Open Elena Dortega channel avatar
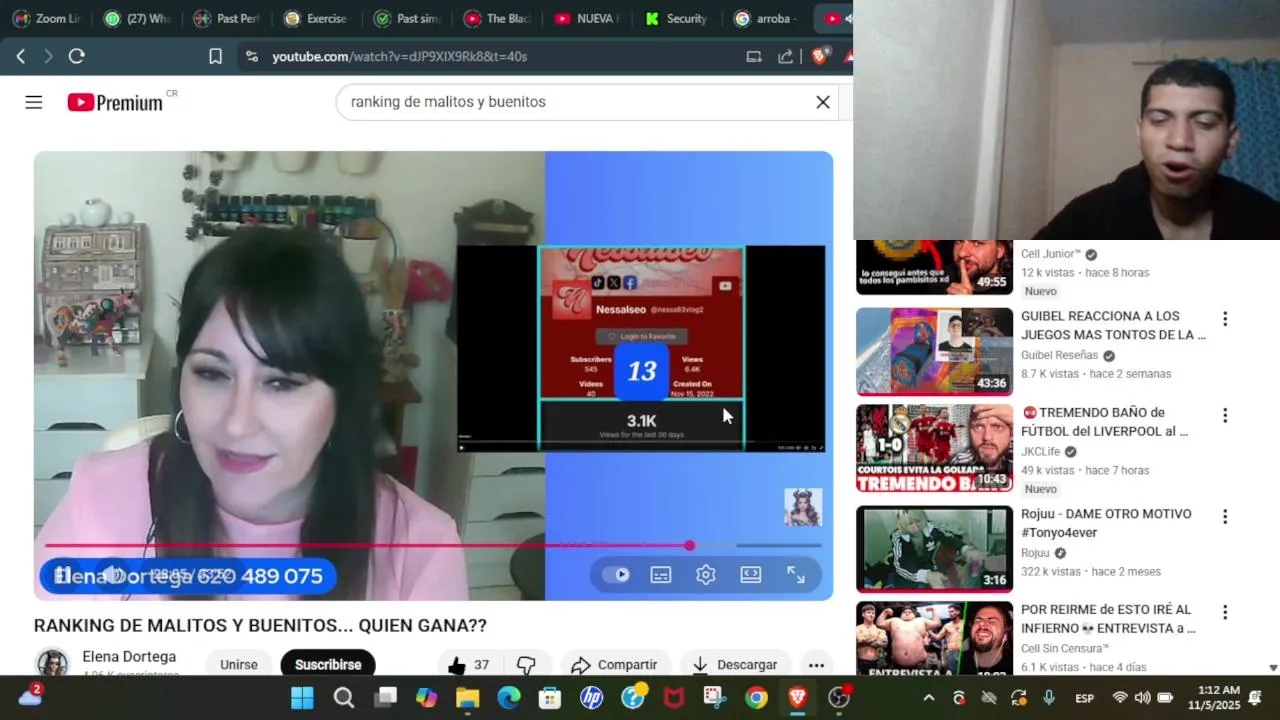This screenshot has height=720, width=1280. pyautogui.click(x=52, y=664)
